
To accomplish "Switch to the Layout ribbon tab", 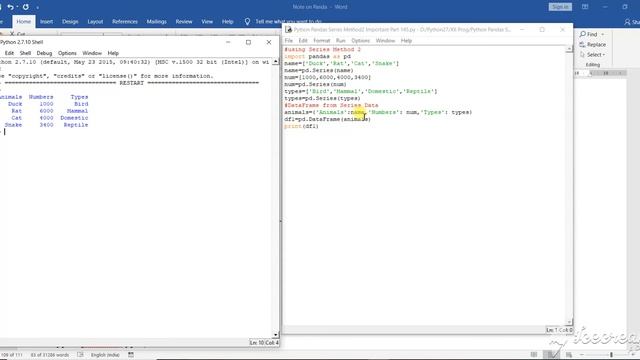I will [95, 22].
